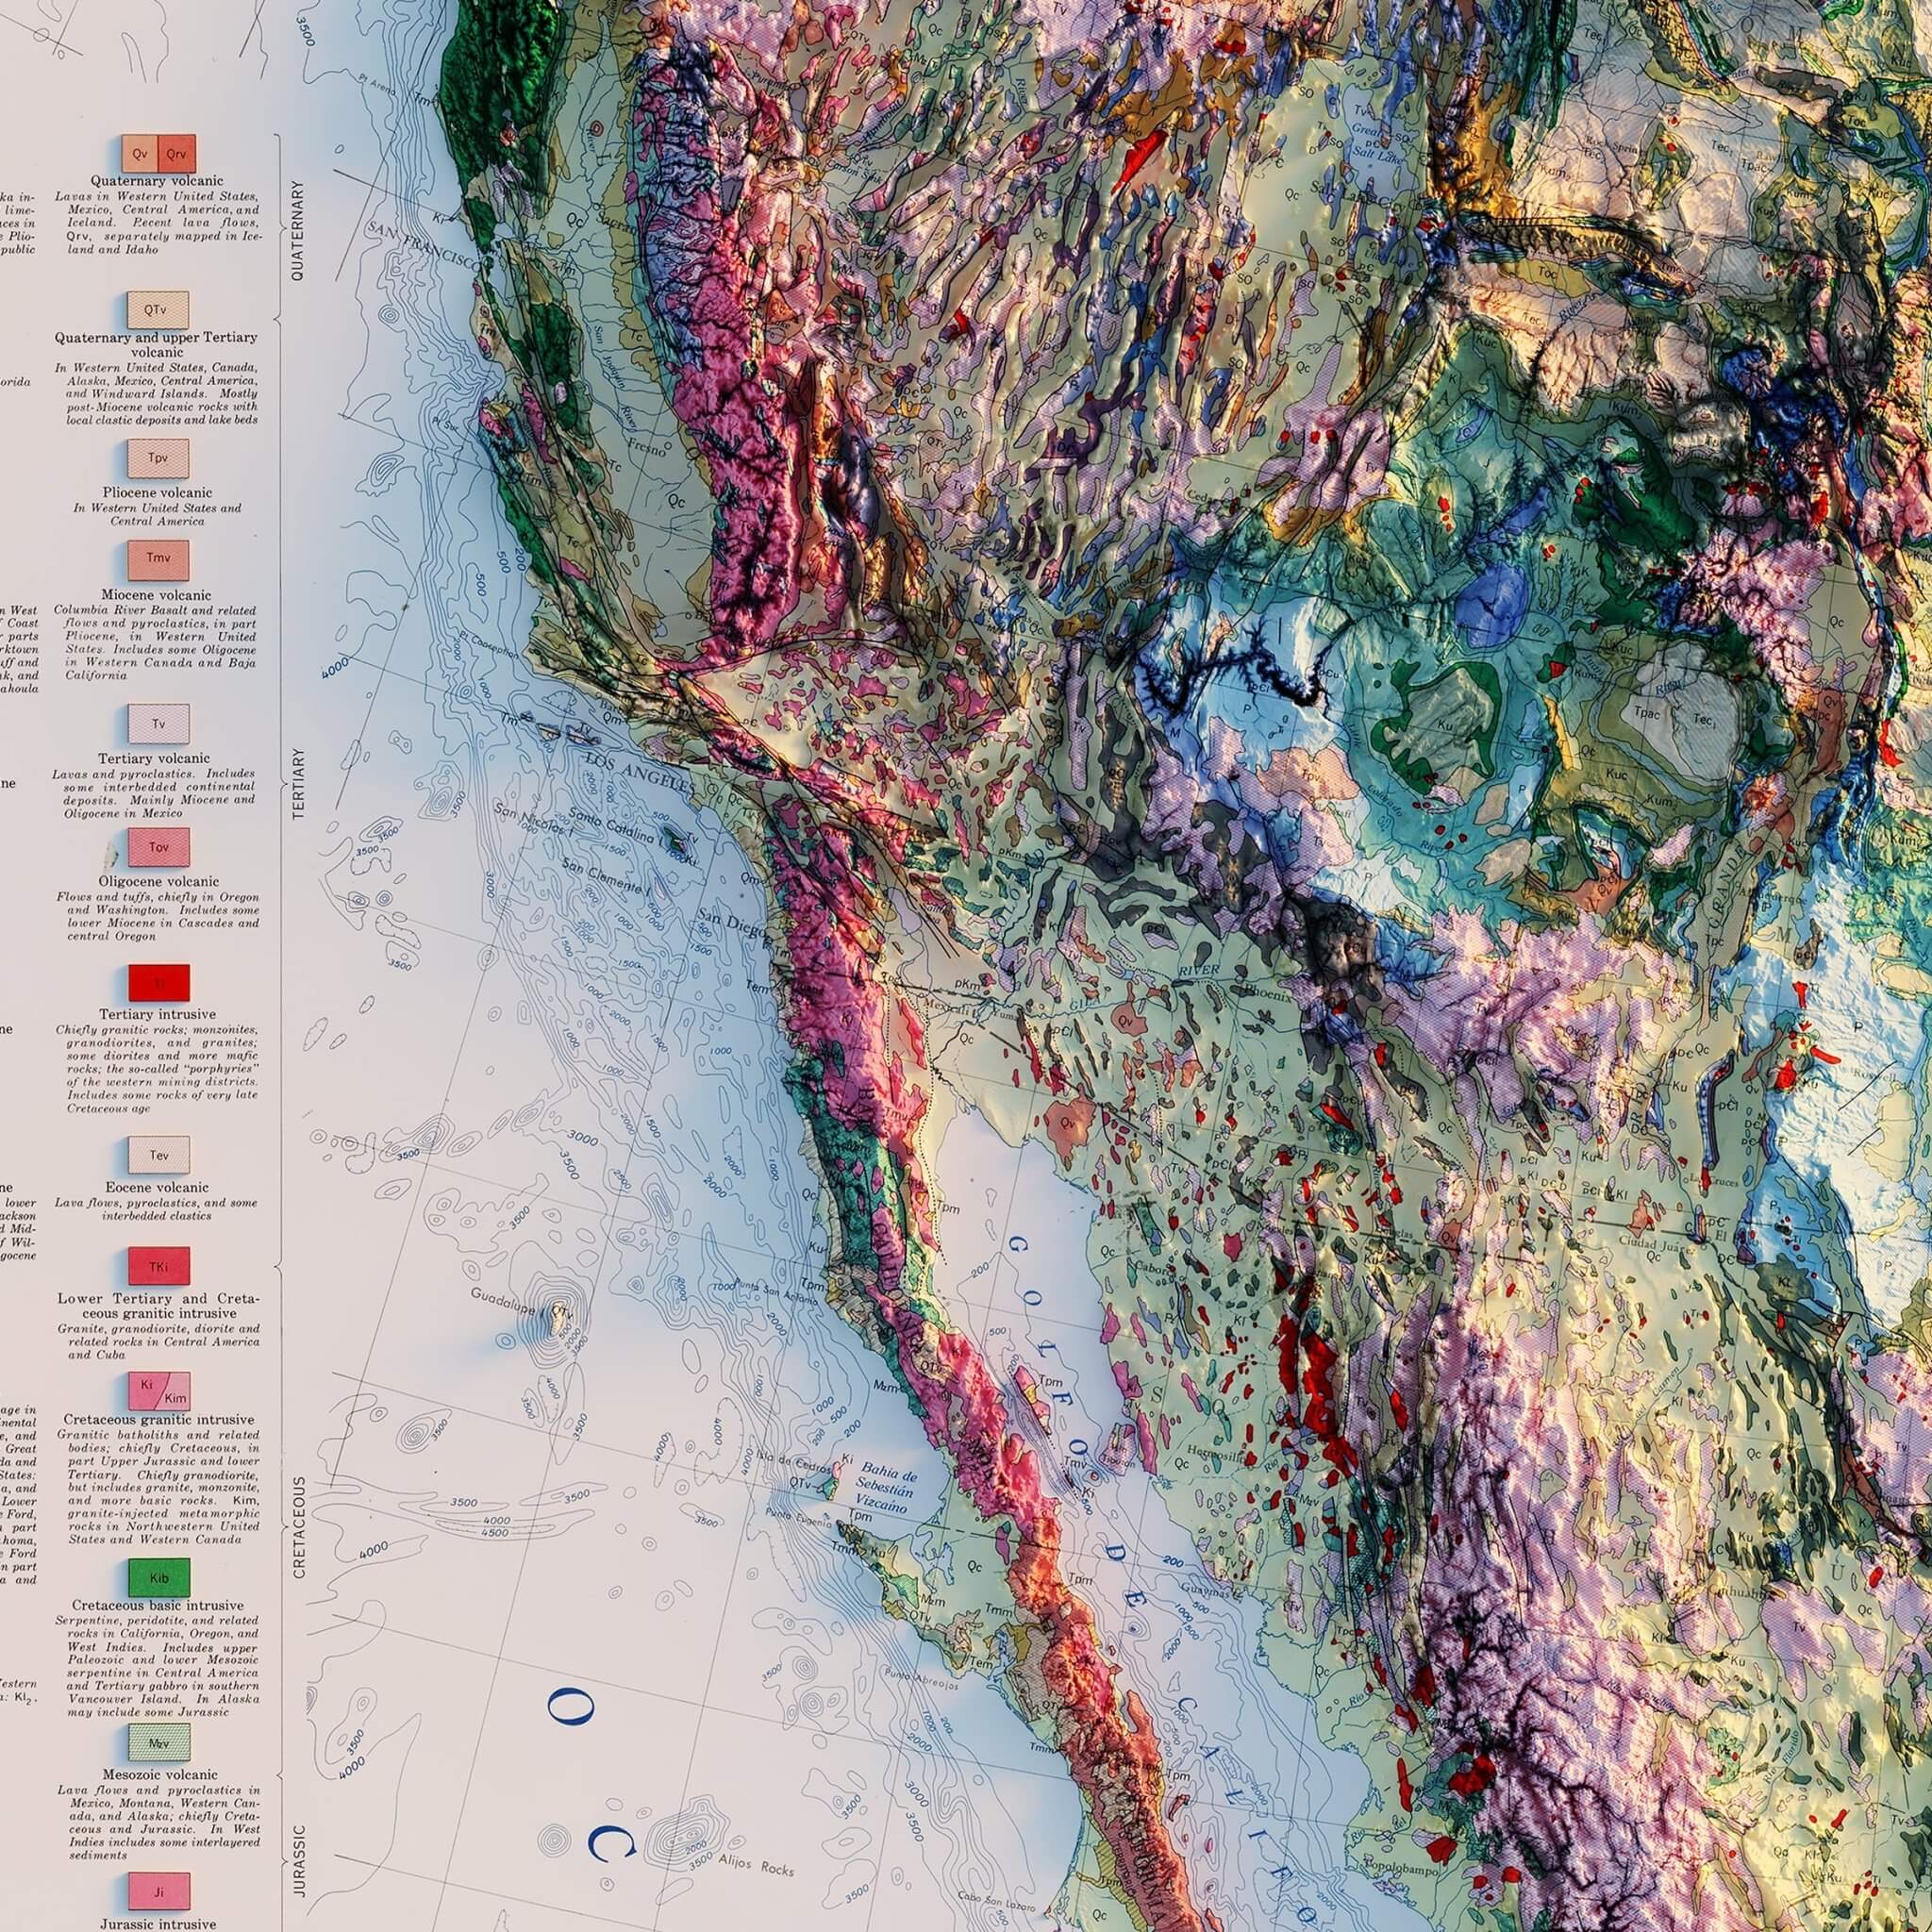Click the vertical TERTIARY period label
This screenshot has width=1932, height=1932.
pos(298,785)
